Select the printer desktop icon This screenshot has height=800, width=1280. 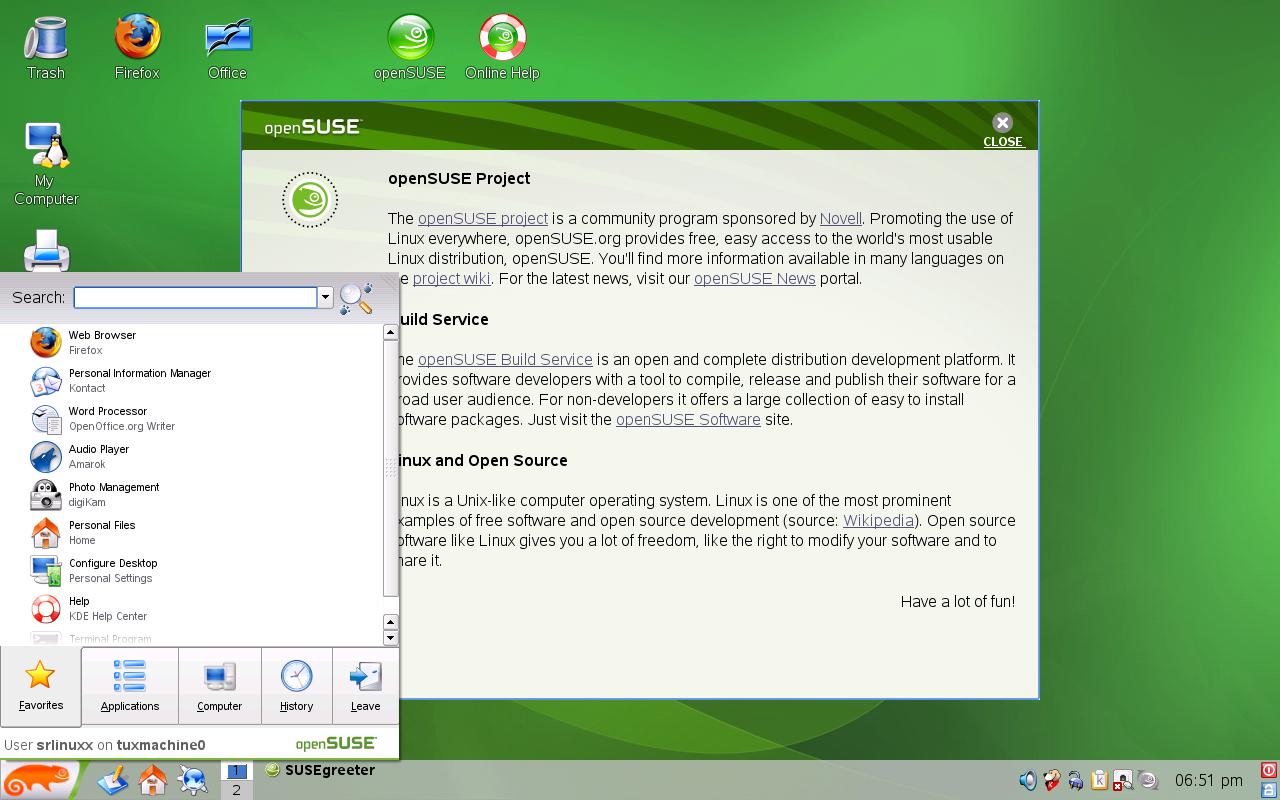coord(46,251)
